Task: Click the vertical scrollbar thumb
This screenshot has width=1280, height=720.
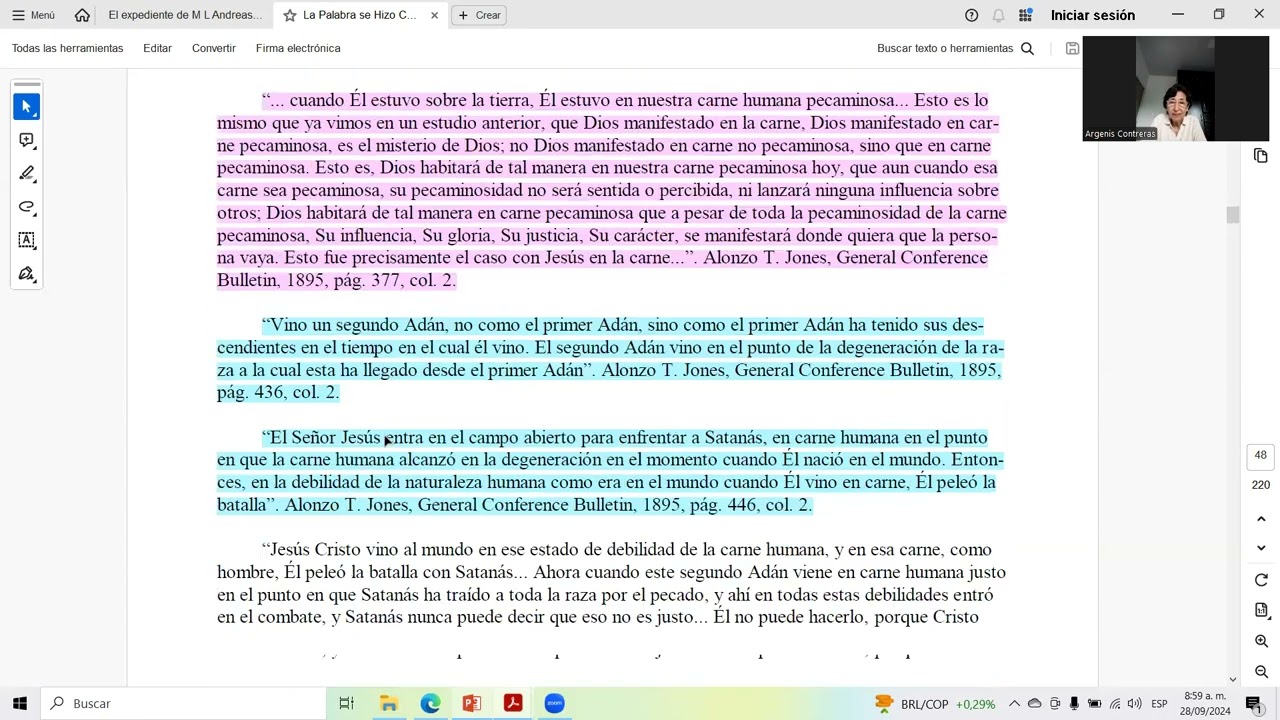Action: pyautogui.click(x=1232, y=215)
